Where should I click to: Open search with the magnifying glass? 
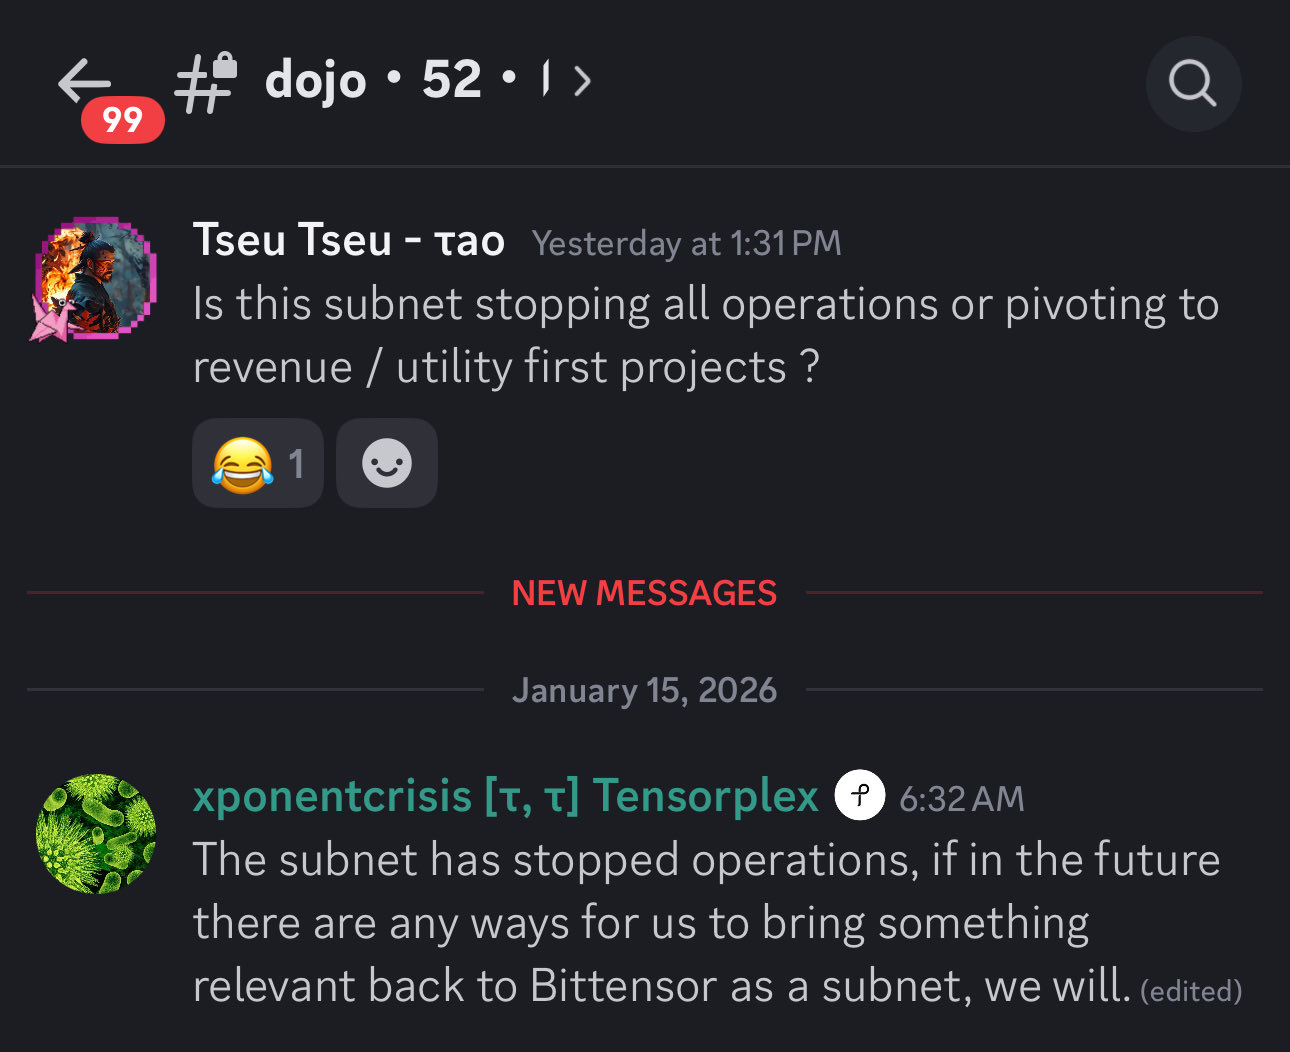(1192, 84)
